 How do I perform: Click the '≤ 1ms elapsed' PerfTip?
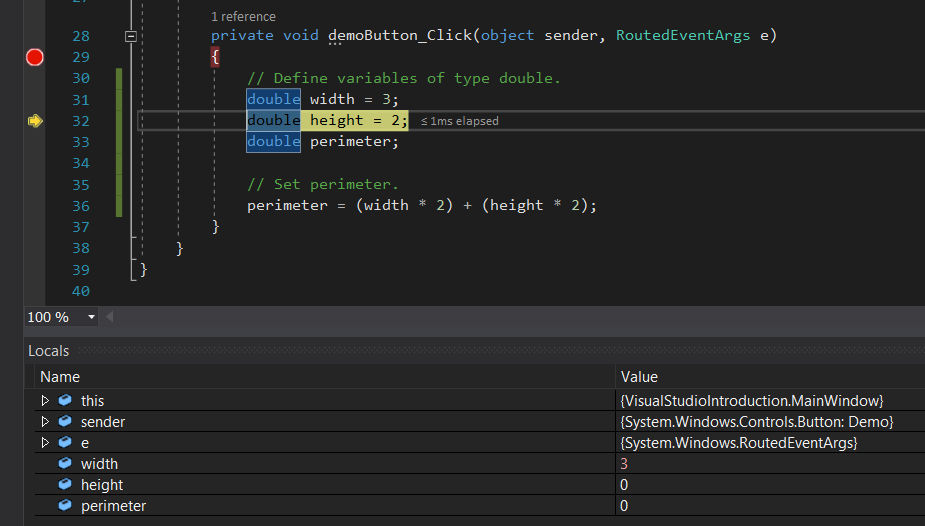coord(459,121)
